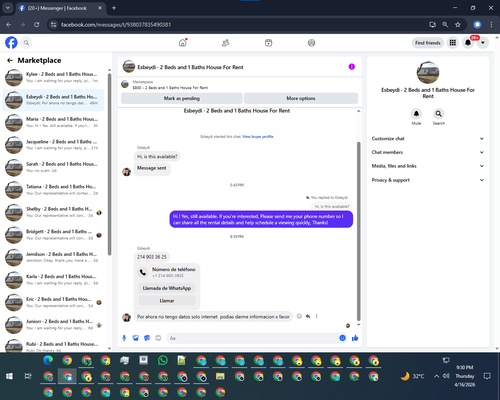The image size is (500, 400).
Task: Open the Windows Start menu
Action: coord(9,376)
